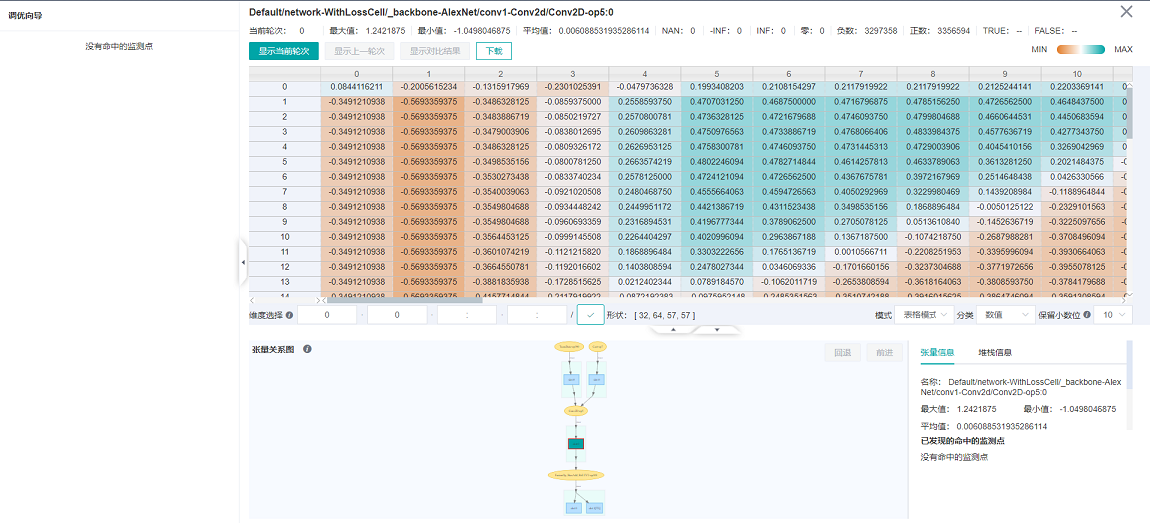Click the 显示当前轮次 button
Screen dimensions: 1150x523
tap(283, 50)
